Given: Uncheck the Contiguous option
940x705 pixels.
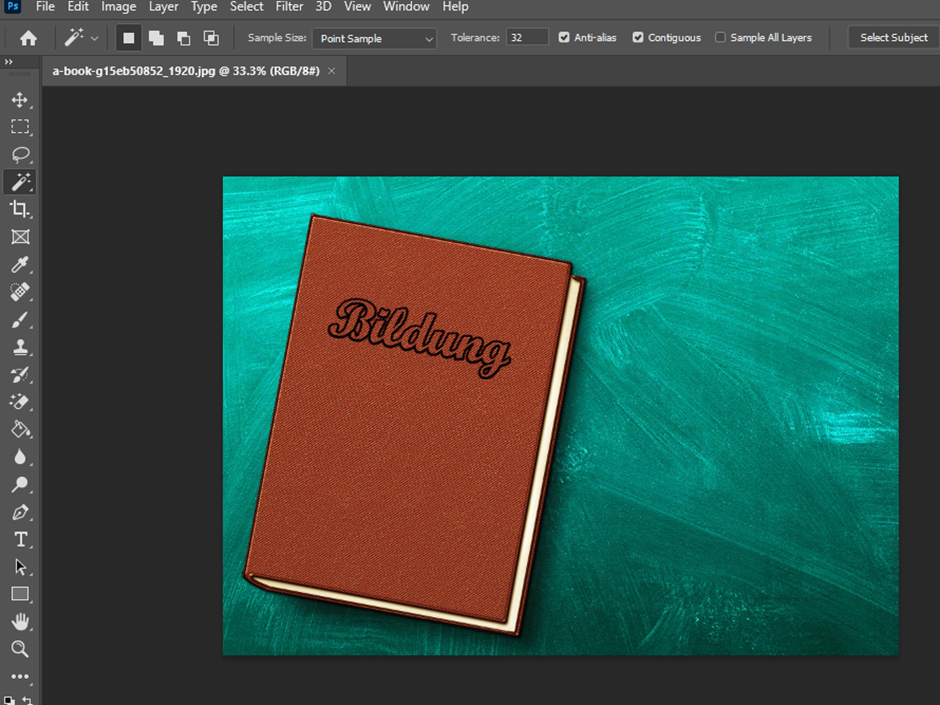Looking at the screenshot, I should [638, 37].
